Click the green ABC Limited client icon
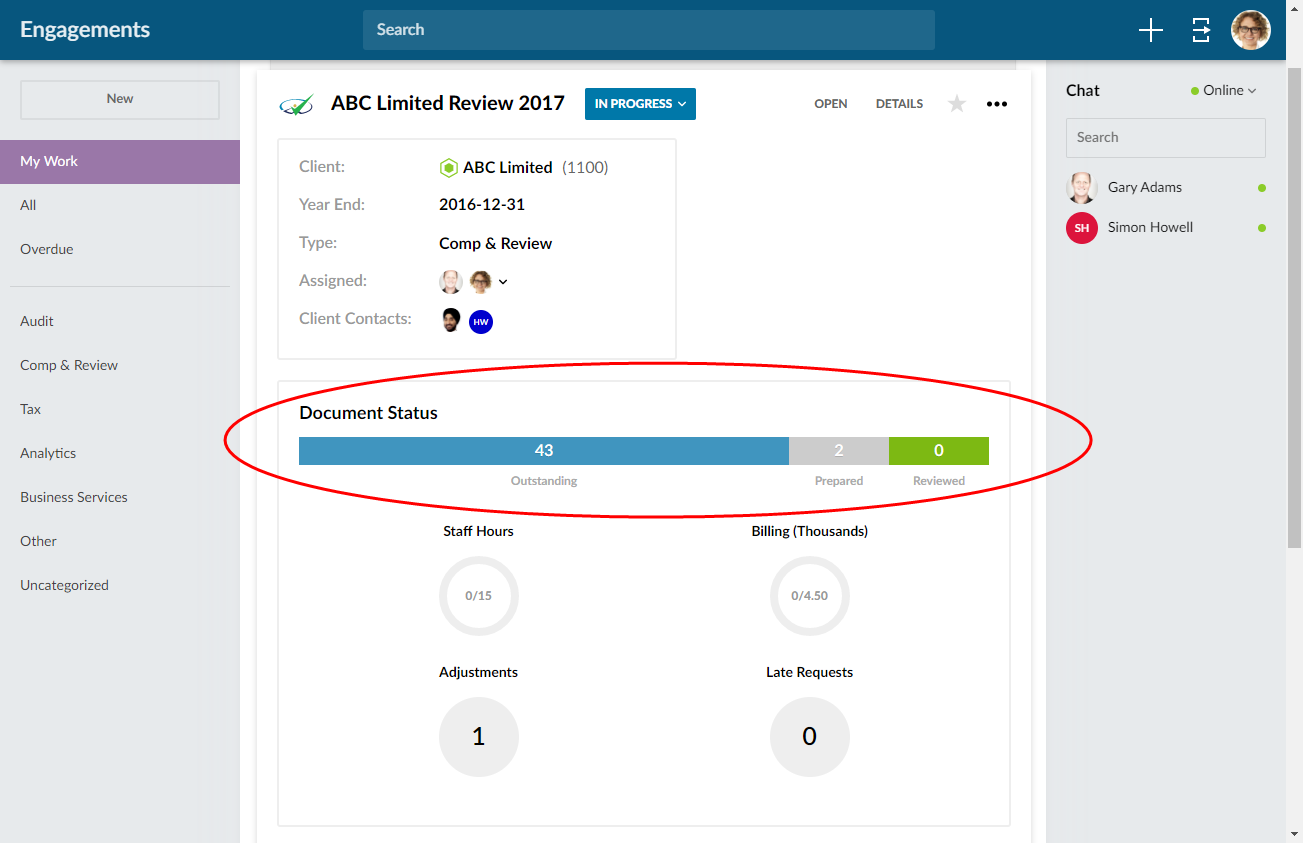 [448, 168]
